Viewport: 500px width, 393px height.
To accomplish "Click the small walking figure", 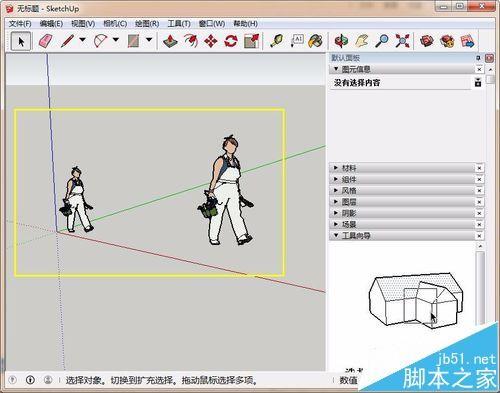I will [76, 200].
